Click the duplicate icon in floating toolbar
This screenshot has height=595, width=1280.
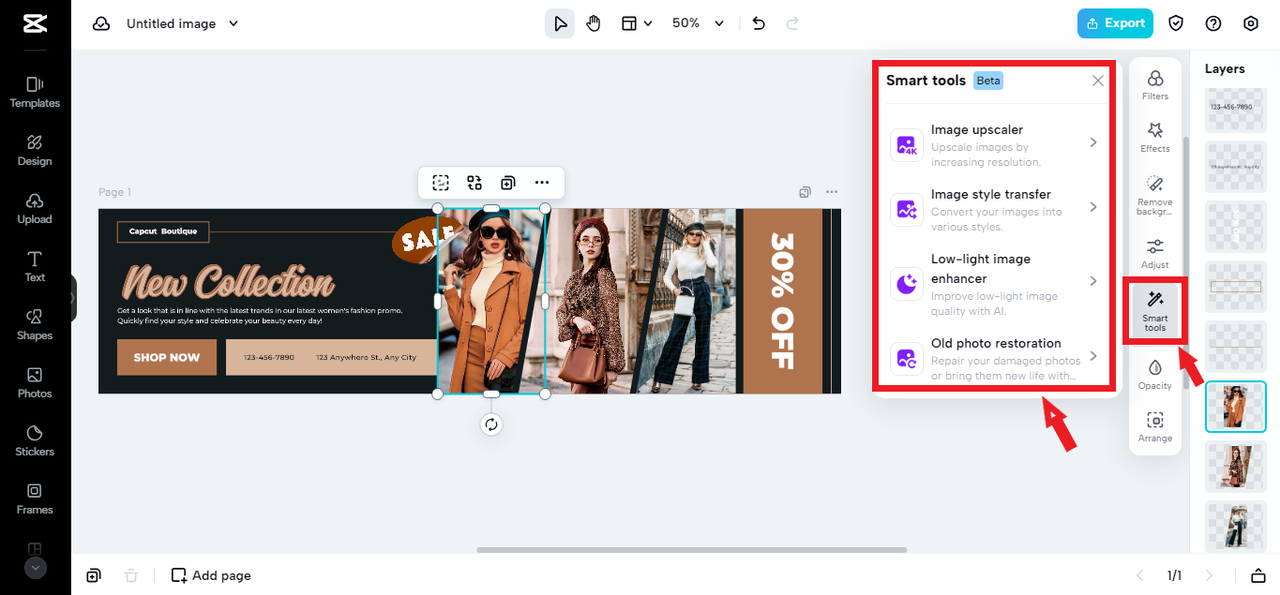click(x=508, y=182)
